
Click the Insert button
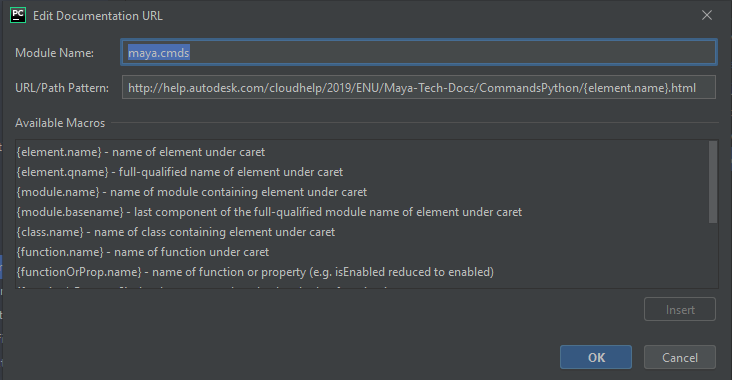click(x=680, y=310)
